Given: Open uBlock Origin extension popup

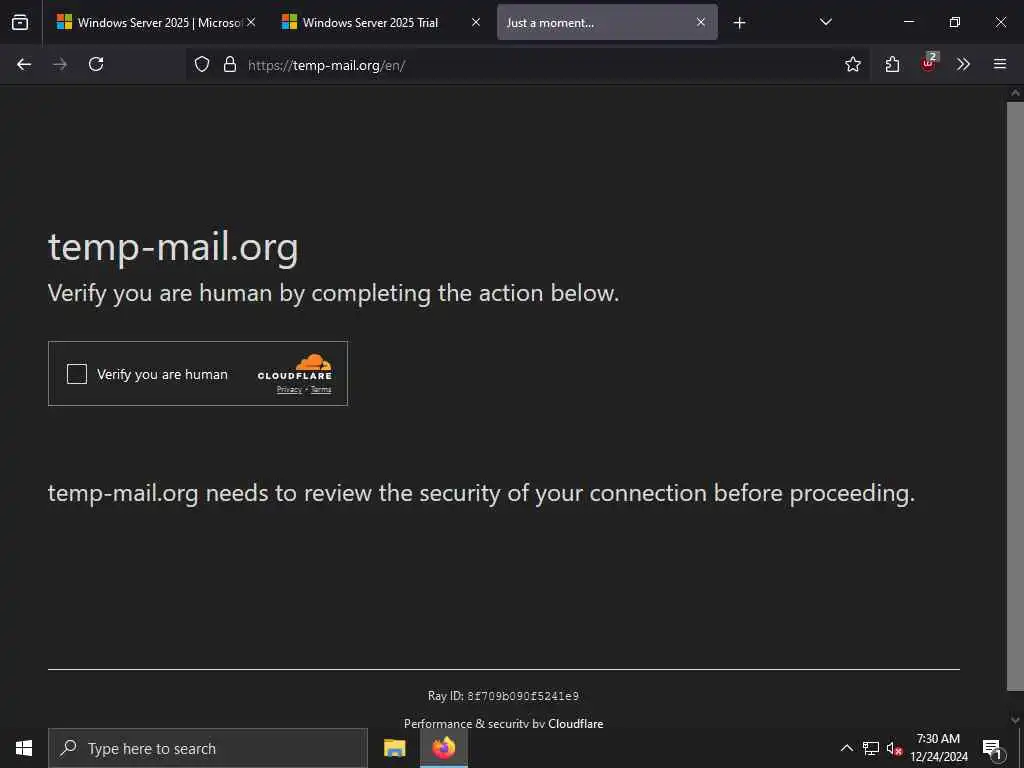Looking at the screenshot, I should tap(928, 63).
